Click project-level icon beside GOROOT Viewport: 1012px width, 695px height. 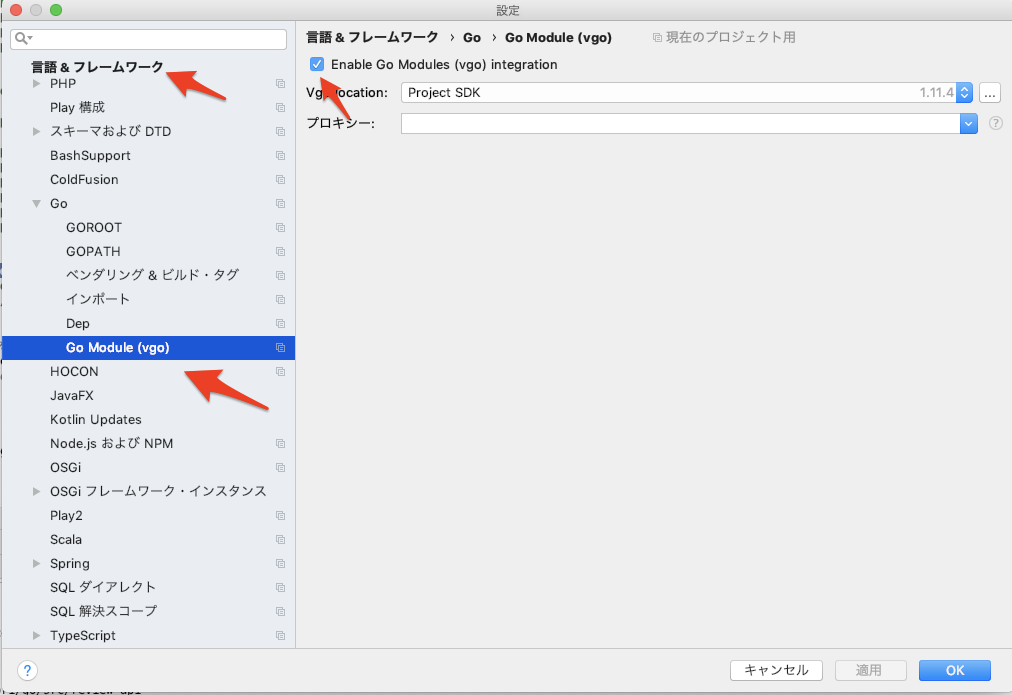click(x=280, y=227)
